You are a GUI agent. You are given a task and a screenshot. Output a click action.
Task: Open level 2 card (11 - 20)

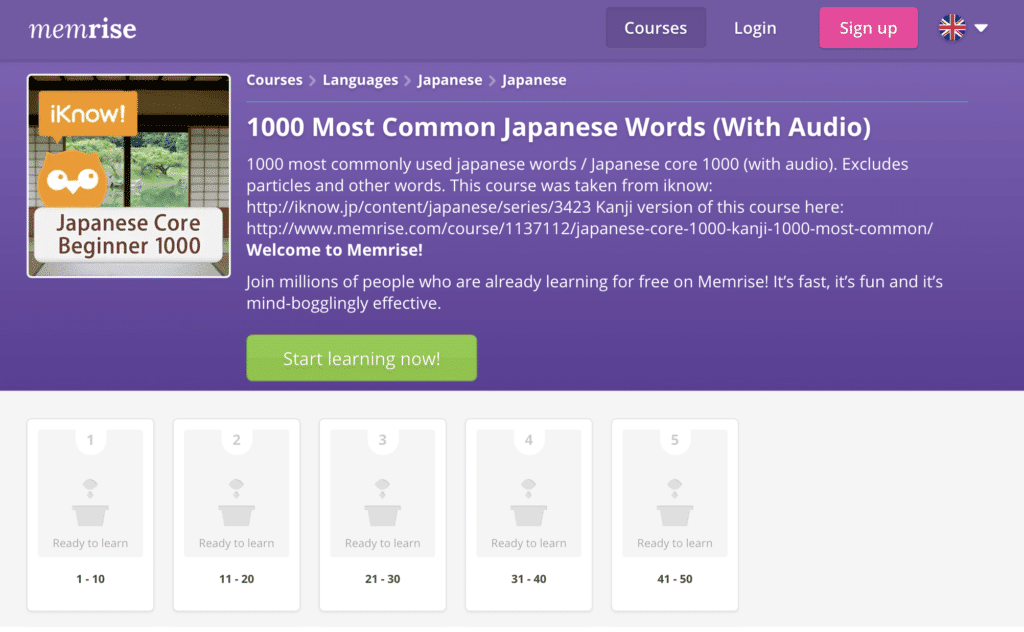(x=236, y=515)
